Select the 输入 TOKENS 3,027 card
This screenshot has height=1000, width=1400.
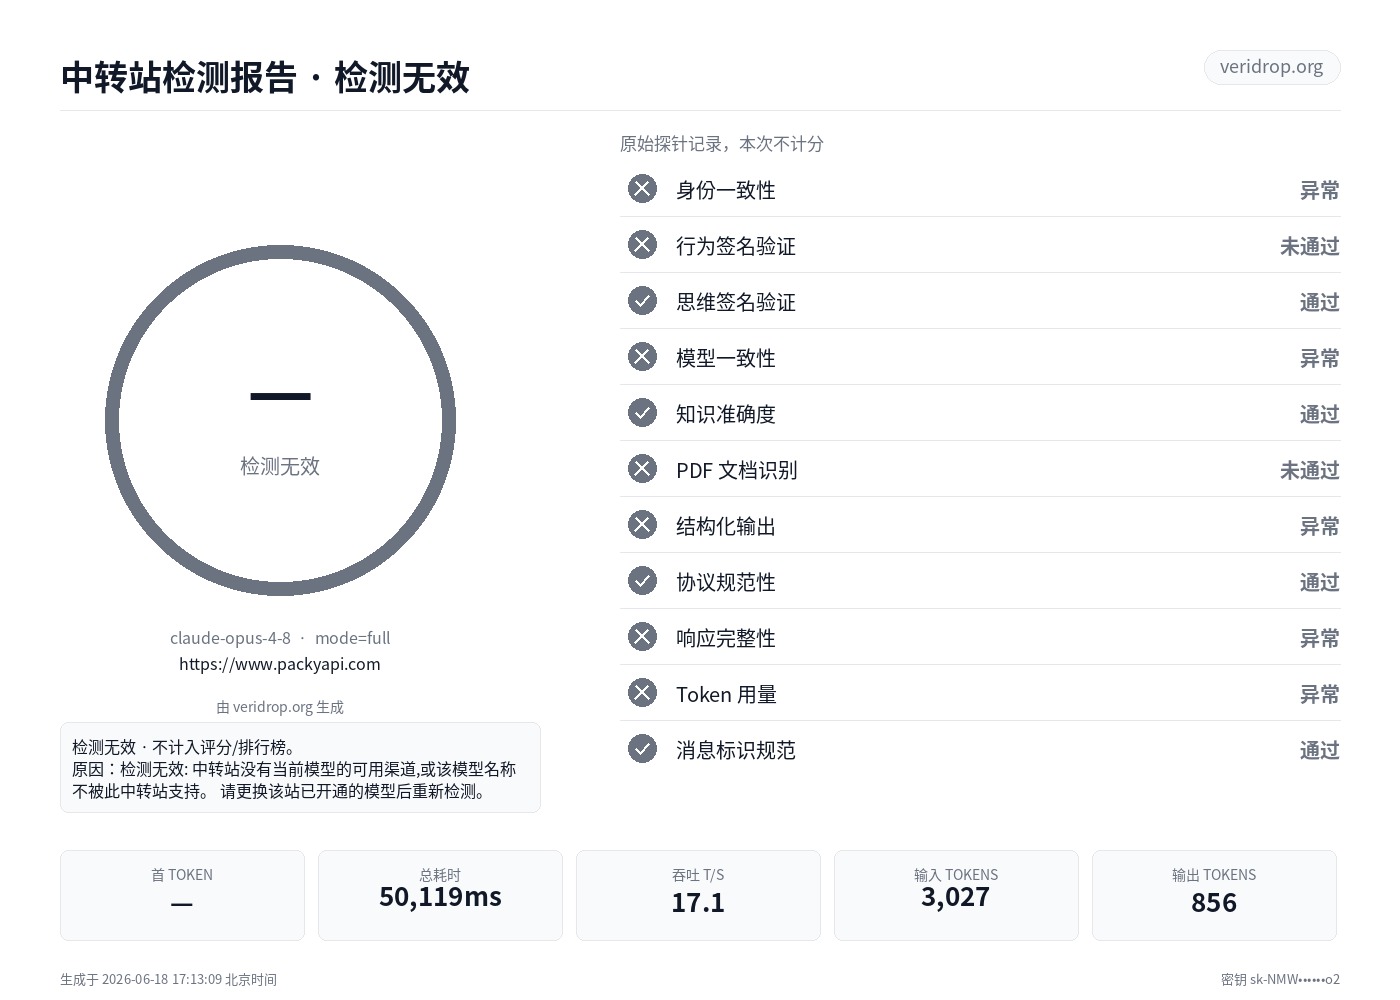click(x=956, y=895)
